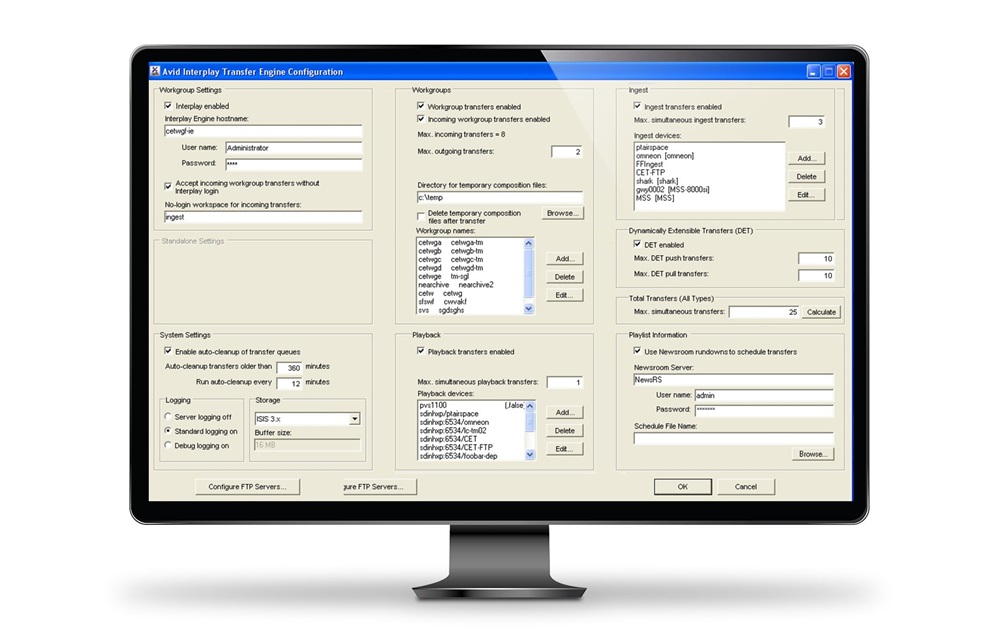Image resolution: width=1000 pixels, height=635 pixels.
Task: Click the Workgroup Settings Password field
Action: coord(293,164)
